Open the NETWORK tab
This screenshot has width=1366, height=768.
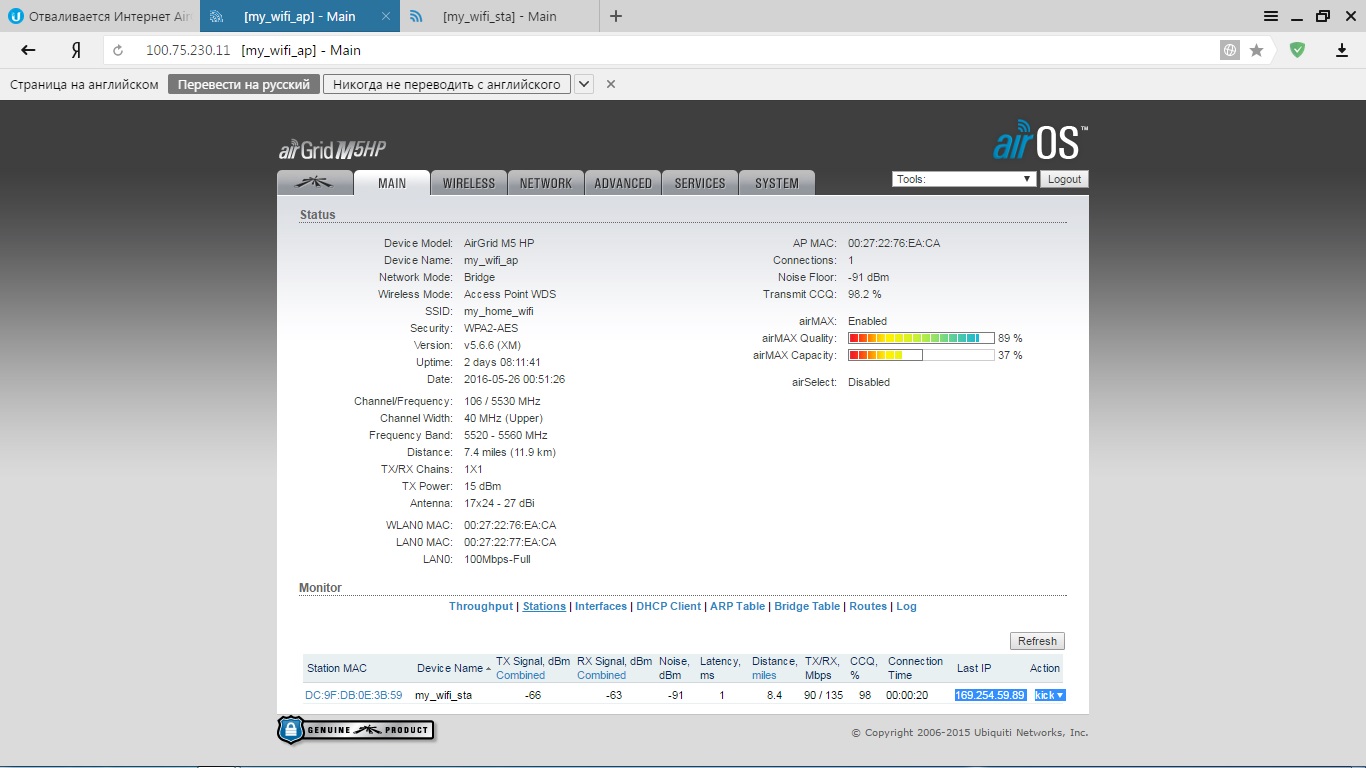[546, 183]
